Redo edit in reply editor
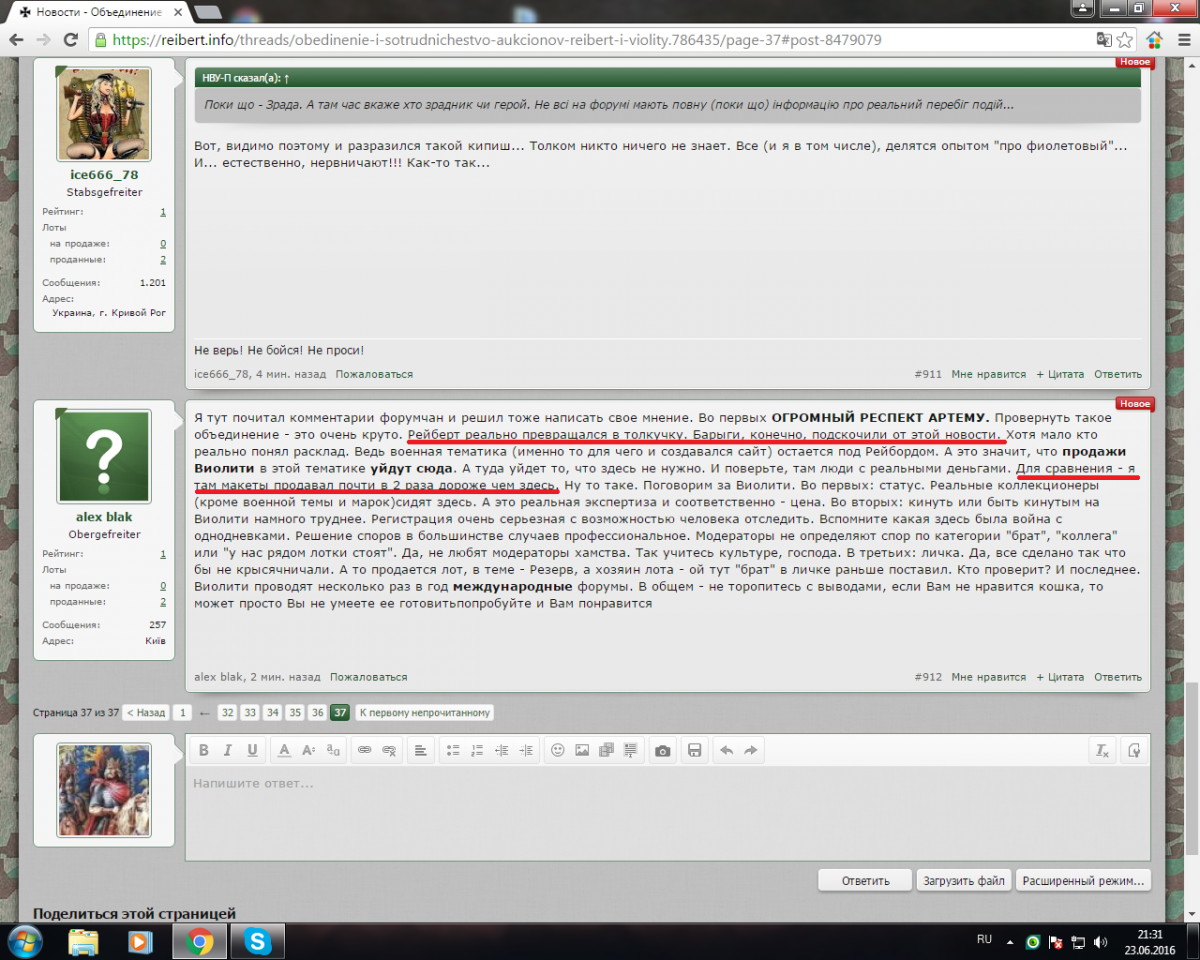The image size is (1200, 960). coord(751,750)
